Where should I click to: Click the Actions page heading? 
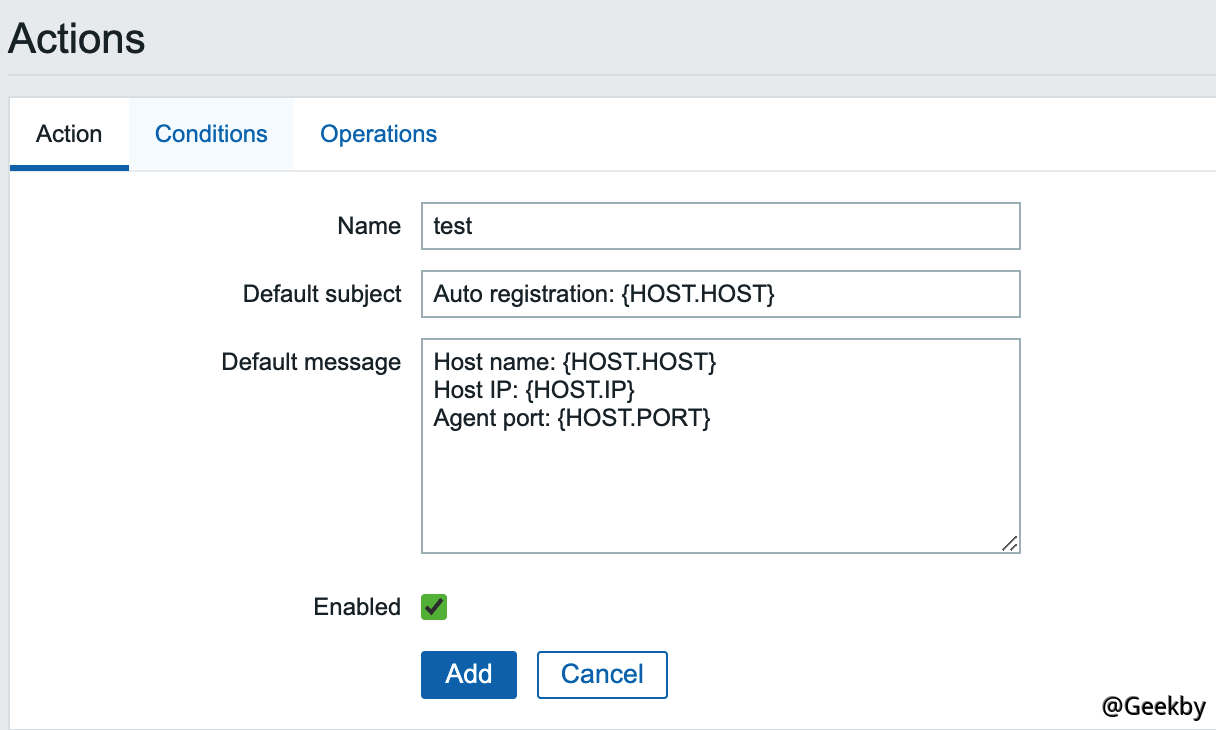[77, 39]
